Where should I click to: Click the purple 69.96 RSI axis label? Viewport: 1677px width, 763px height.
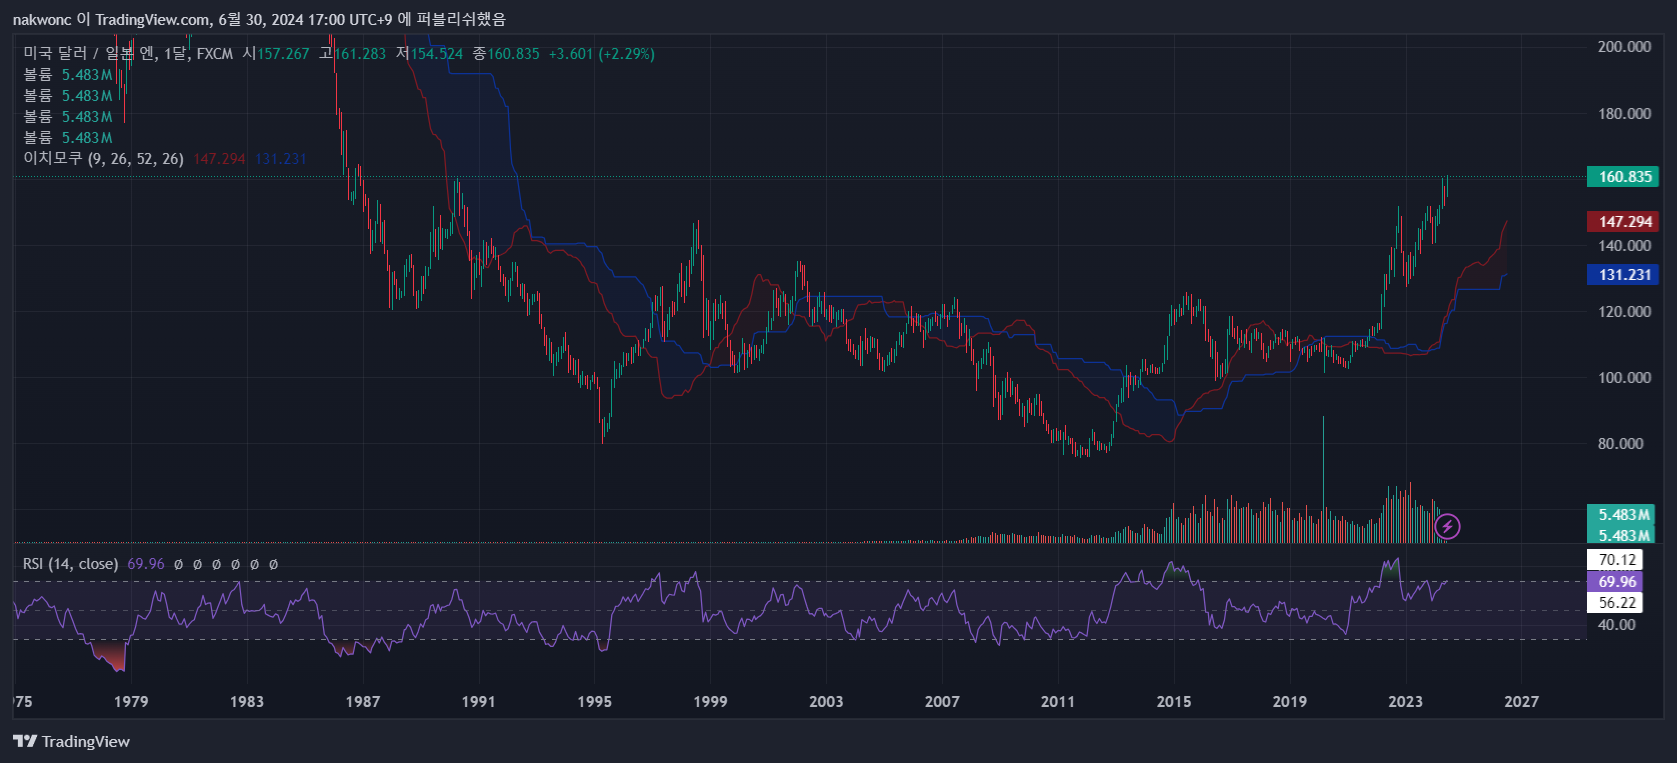coord(1615,581)
